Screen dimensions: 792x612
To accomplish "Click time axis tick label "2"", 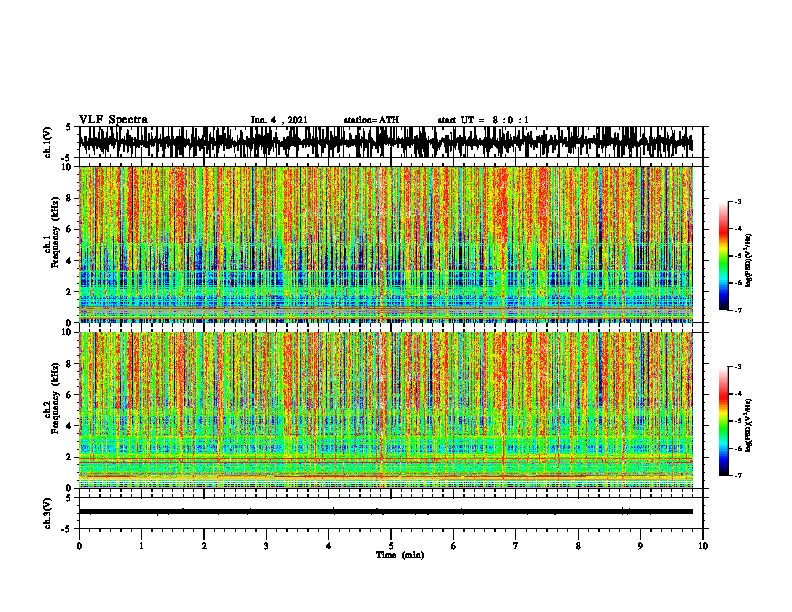I will (204, 546).
